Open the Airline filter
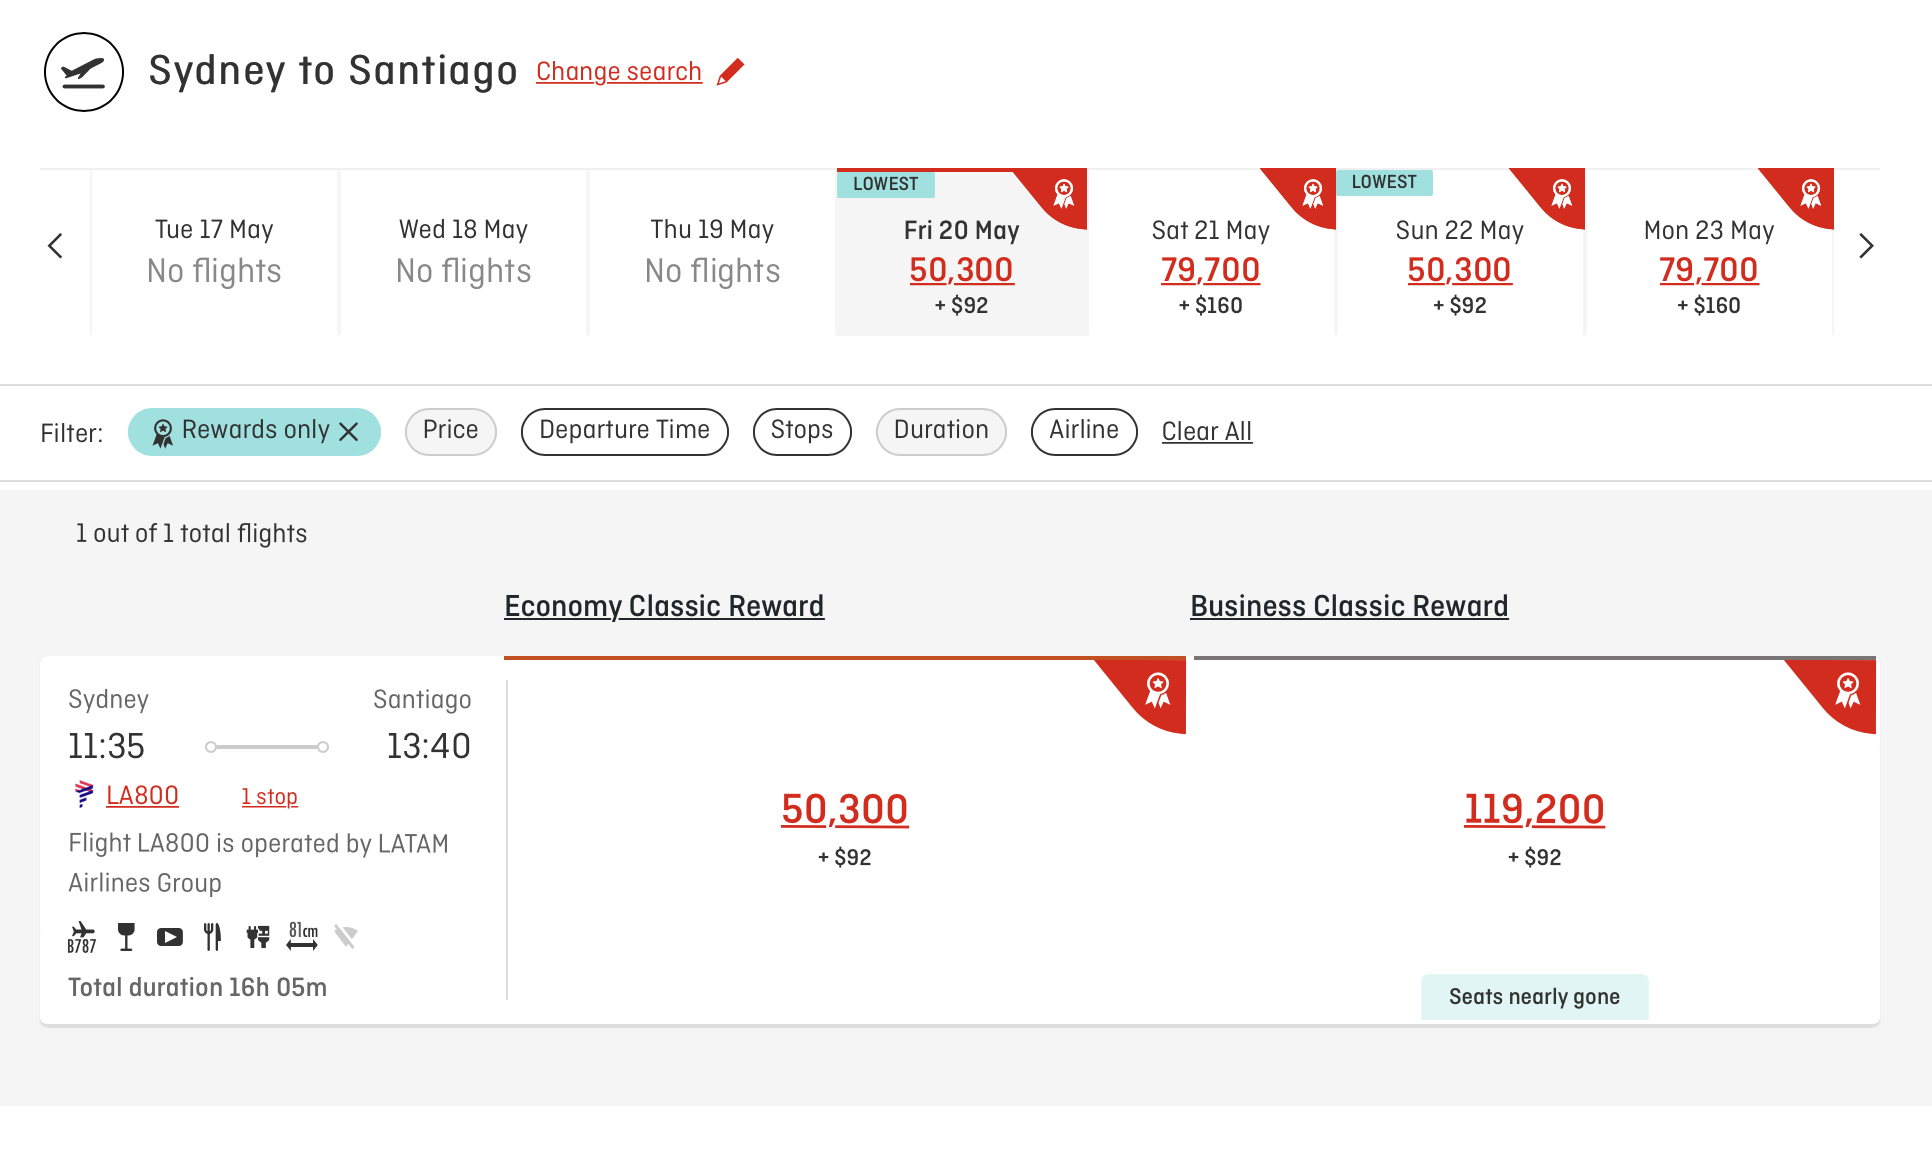This screenshot has height=1158, width=1932. click(1084, 432)
